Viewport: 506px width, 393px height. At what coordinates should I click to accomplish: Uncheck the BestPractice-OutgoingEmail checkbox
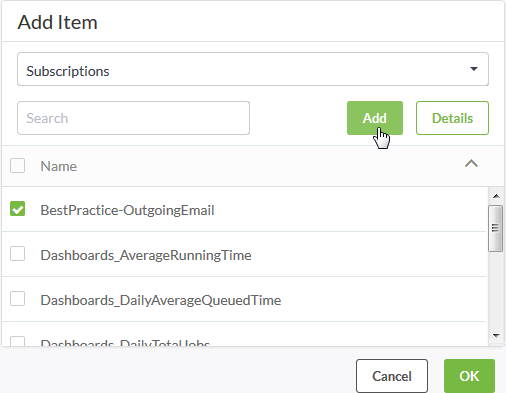17,209
